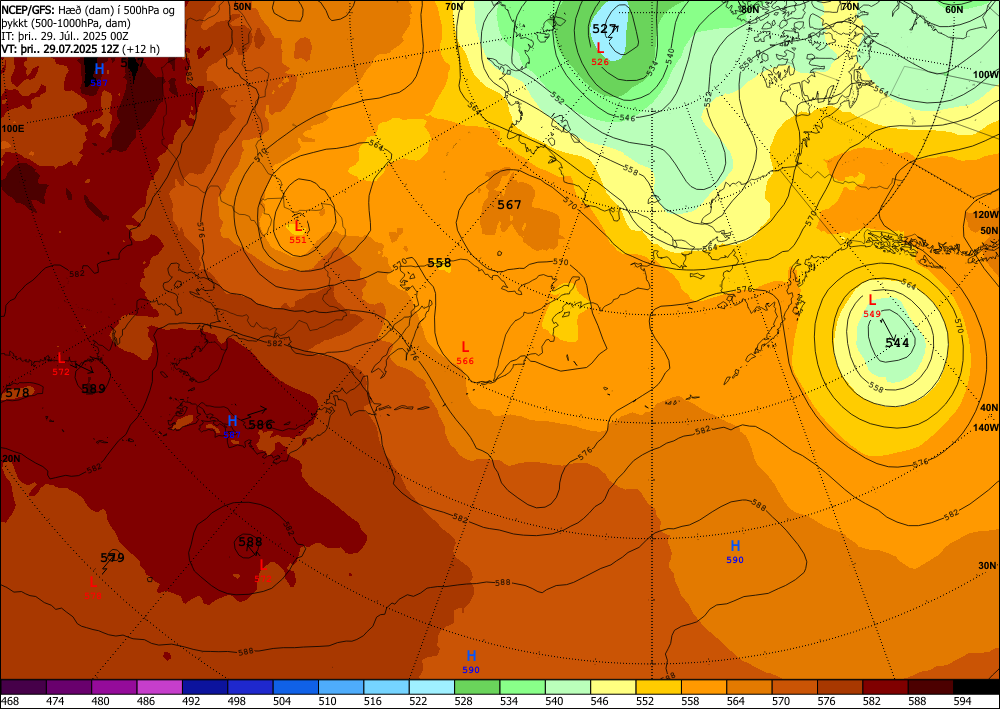Choose the legend swatch labeled 510
Image resolution: width=1000 pixels, height=709 pixels.
point(341,687)
